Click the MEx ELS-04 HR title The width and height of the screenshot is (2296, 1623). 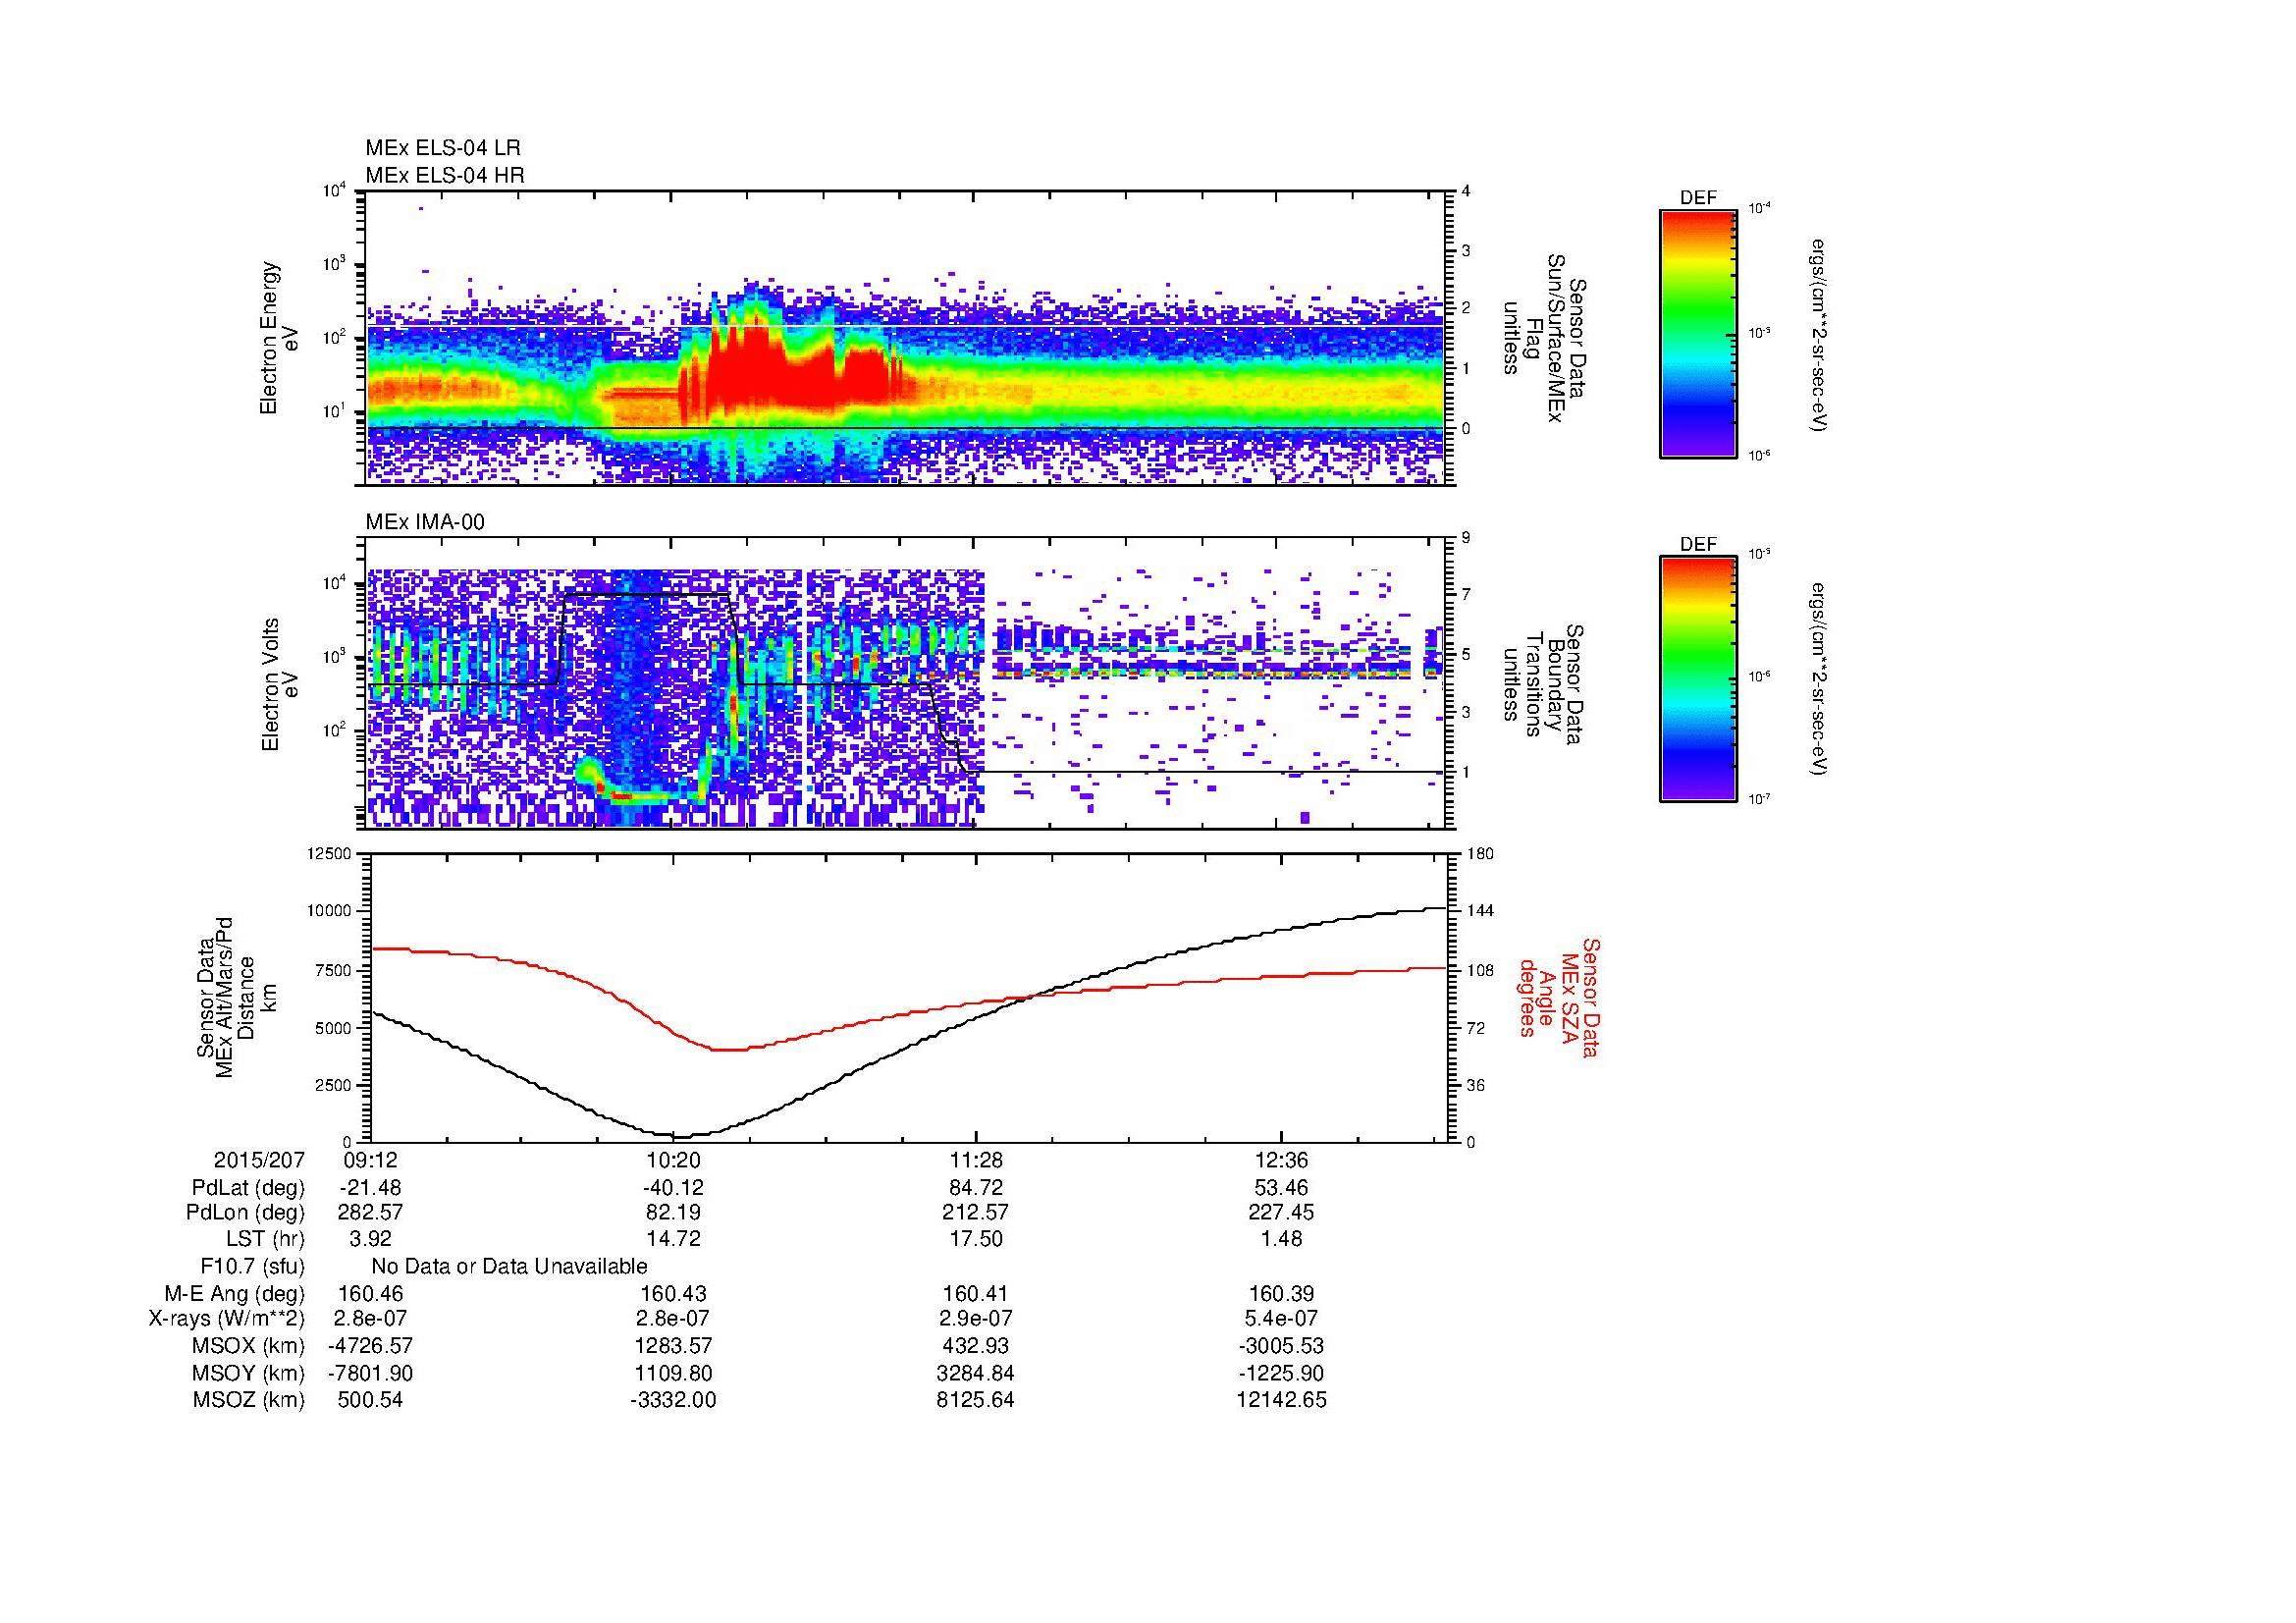point(445,175)
